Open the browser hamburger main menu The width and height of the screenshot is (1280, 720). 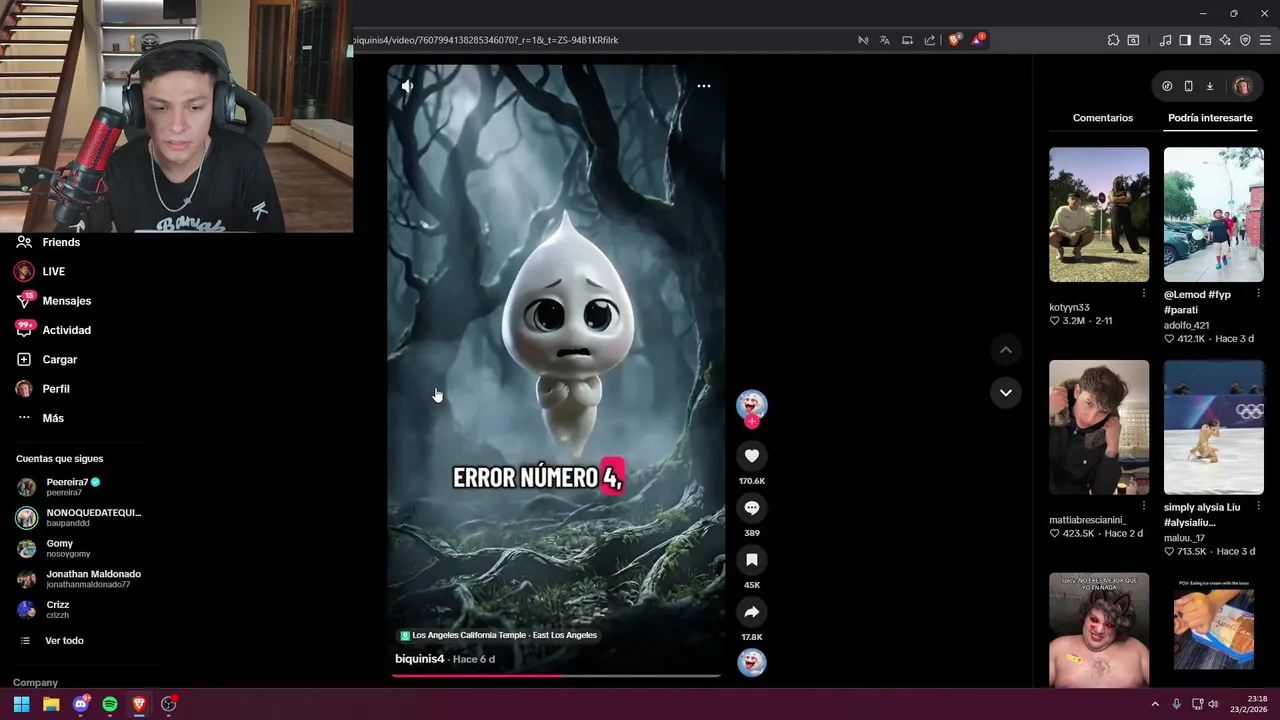pos(1265,40)
